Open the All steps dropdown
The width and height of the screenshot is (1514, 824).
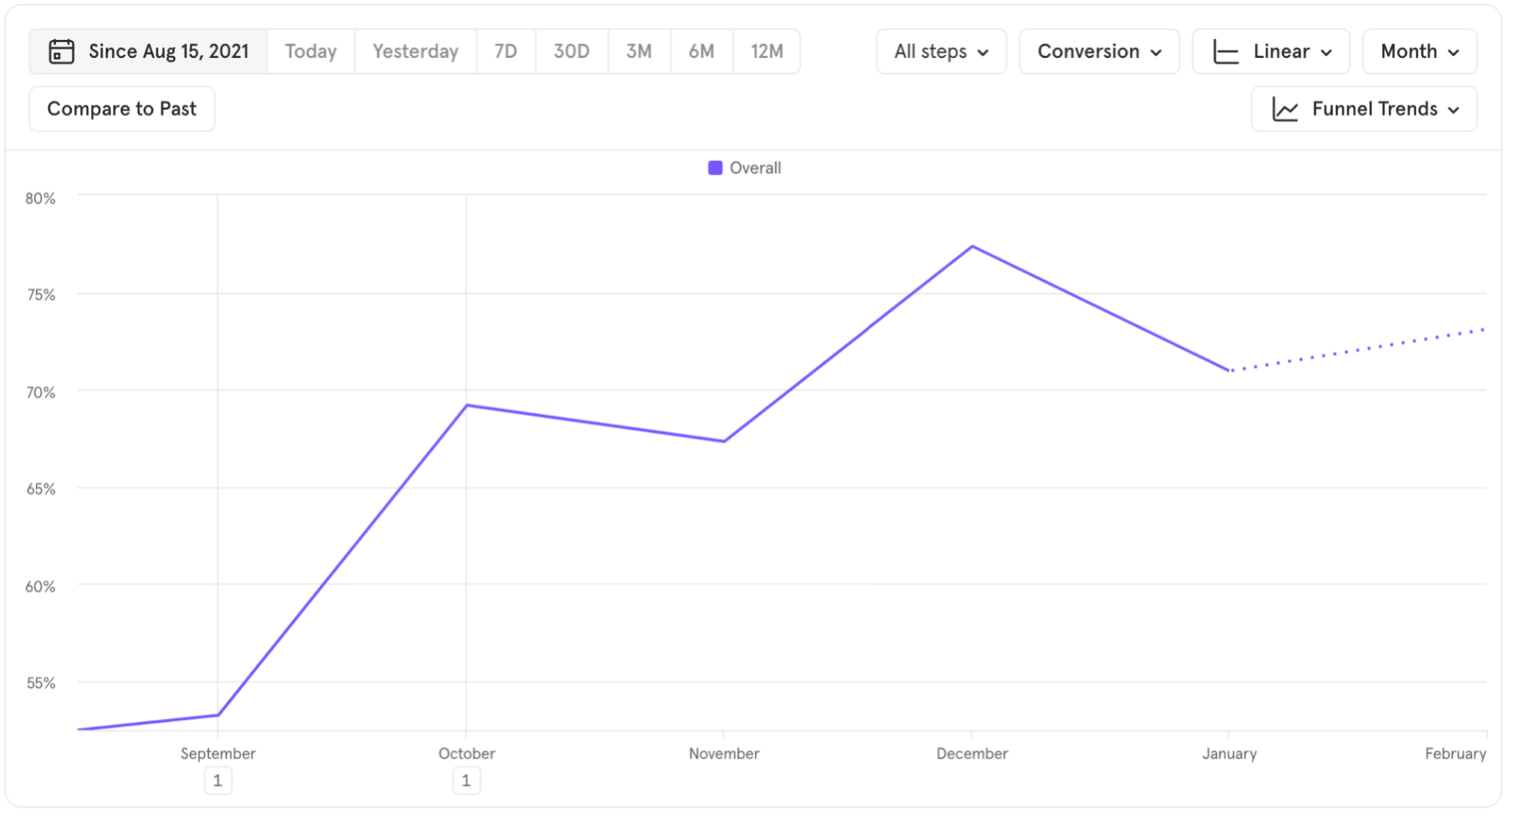pyautogui.click(x=941, y=52)
